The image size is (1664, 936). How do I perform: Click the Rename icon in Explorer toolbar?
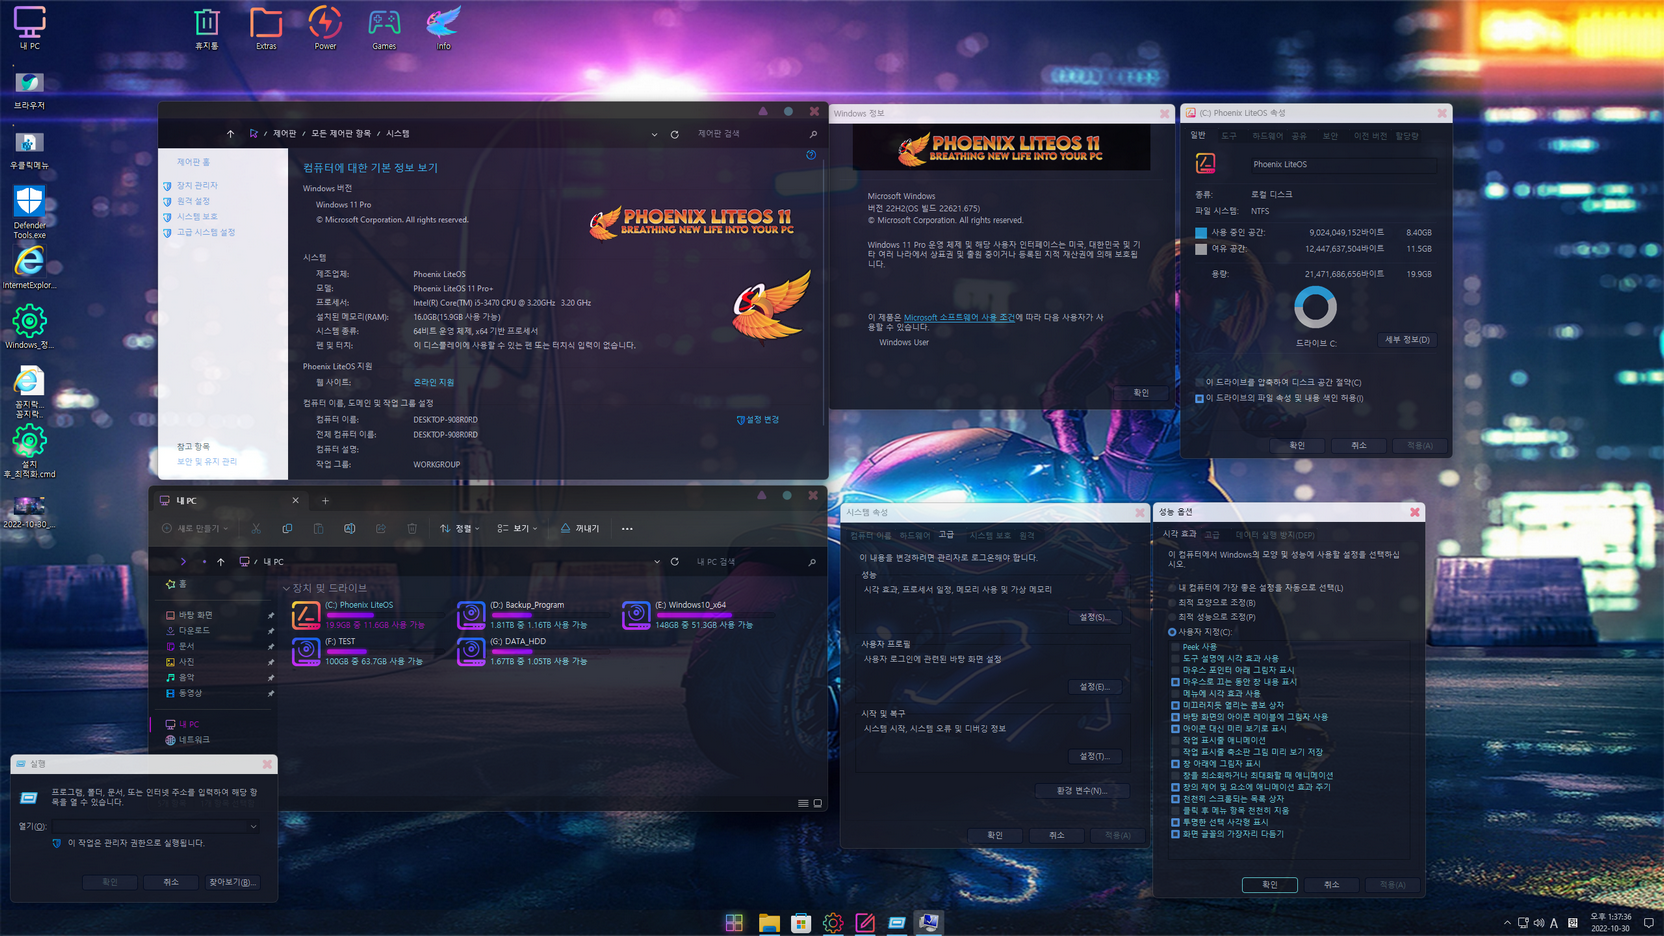(x=349, y=528)
